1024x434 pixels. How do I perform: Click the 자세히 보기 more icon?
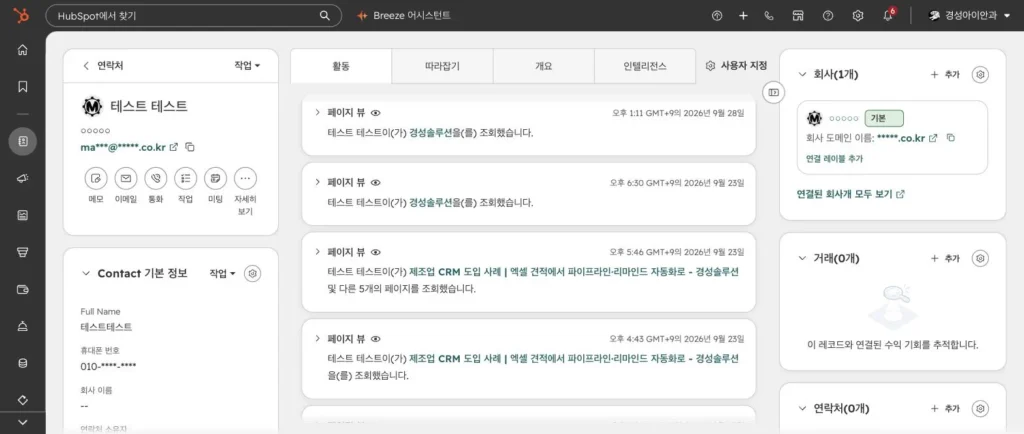click(246, 178)
